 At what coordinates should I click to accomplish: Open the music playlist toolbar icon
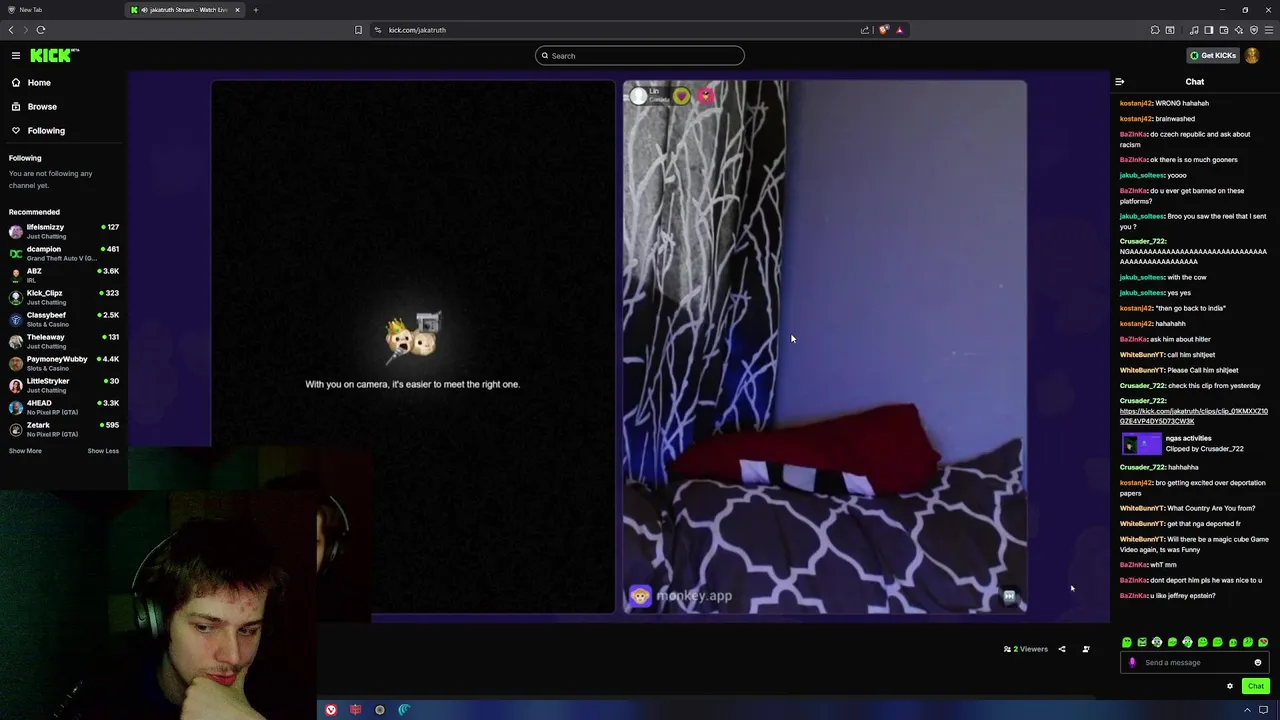(x=1194, y=30)
